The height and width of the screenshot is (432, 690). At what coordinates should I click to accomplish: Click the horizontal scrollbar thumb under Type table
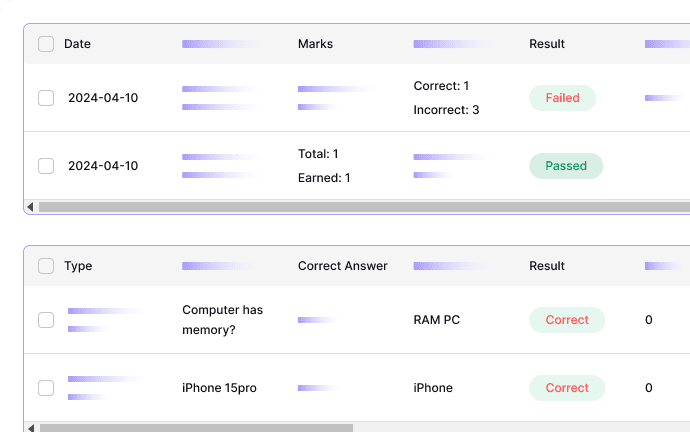pos(196,428)
